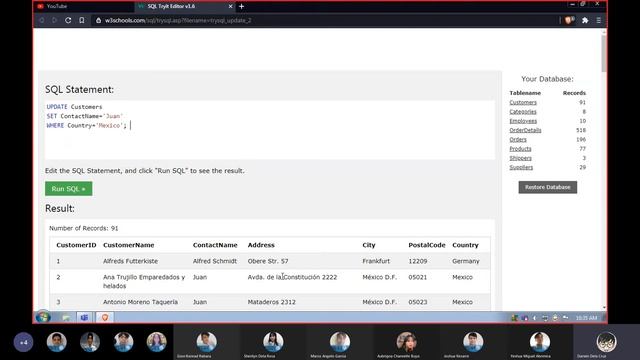Select Sherilyn Dela Rosa participant tile
The image size is (640, 360).
(273, 343)
